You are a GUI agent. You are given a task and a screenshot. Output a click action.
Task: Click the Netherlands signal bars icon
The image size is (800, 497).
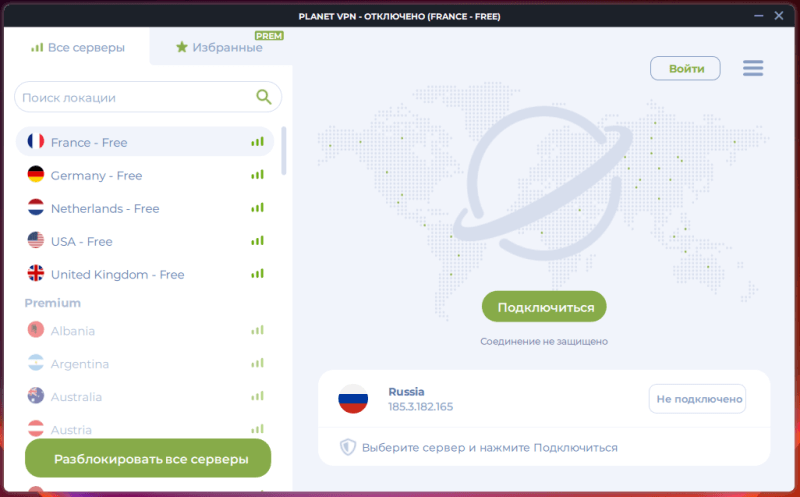tap(257, 208)
